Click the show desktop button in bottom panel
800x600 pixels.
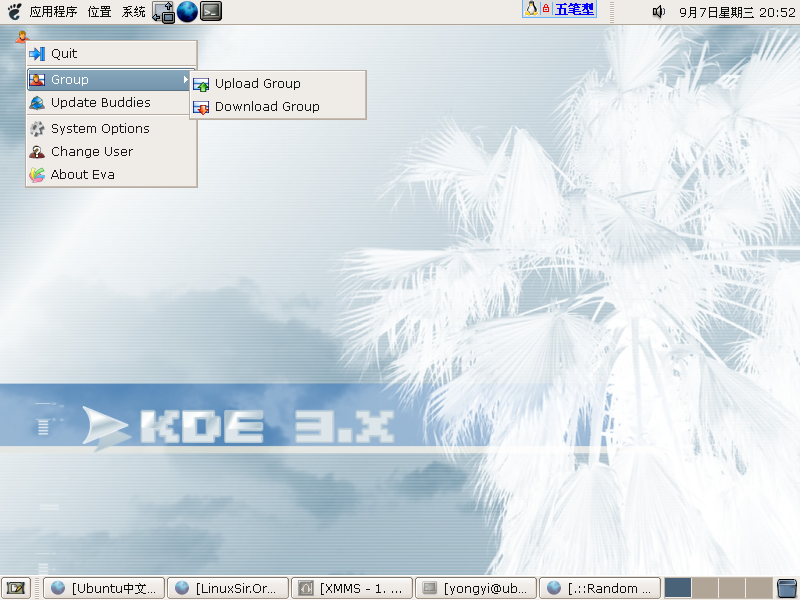pos(16,588)
